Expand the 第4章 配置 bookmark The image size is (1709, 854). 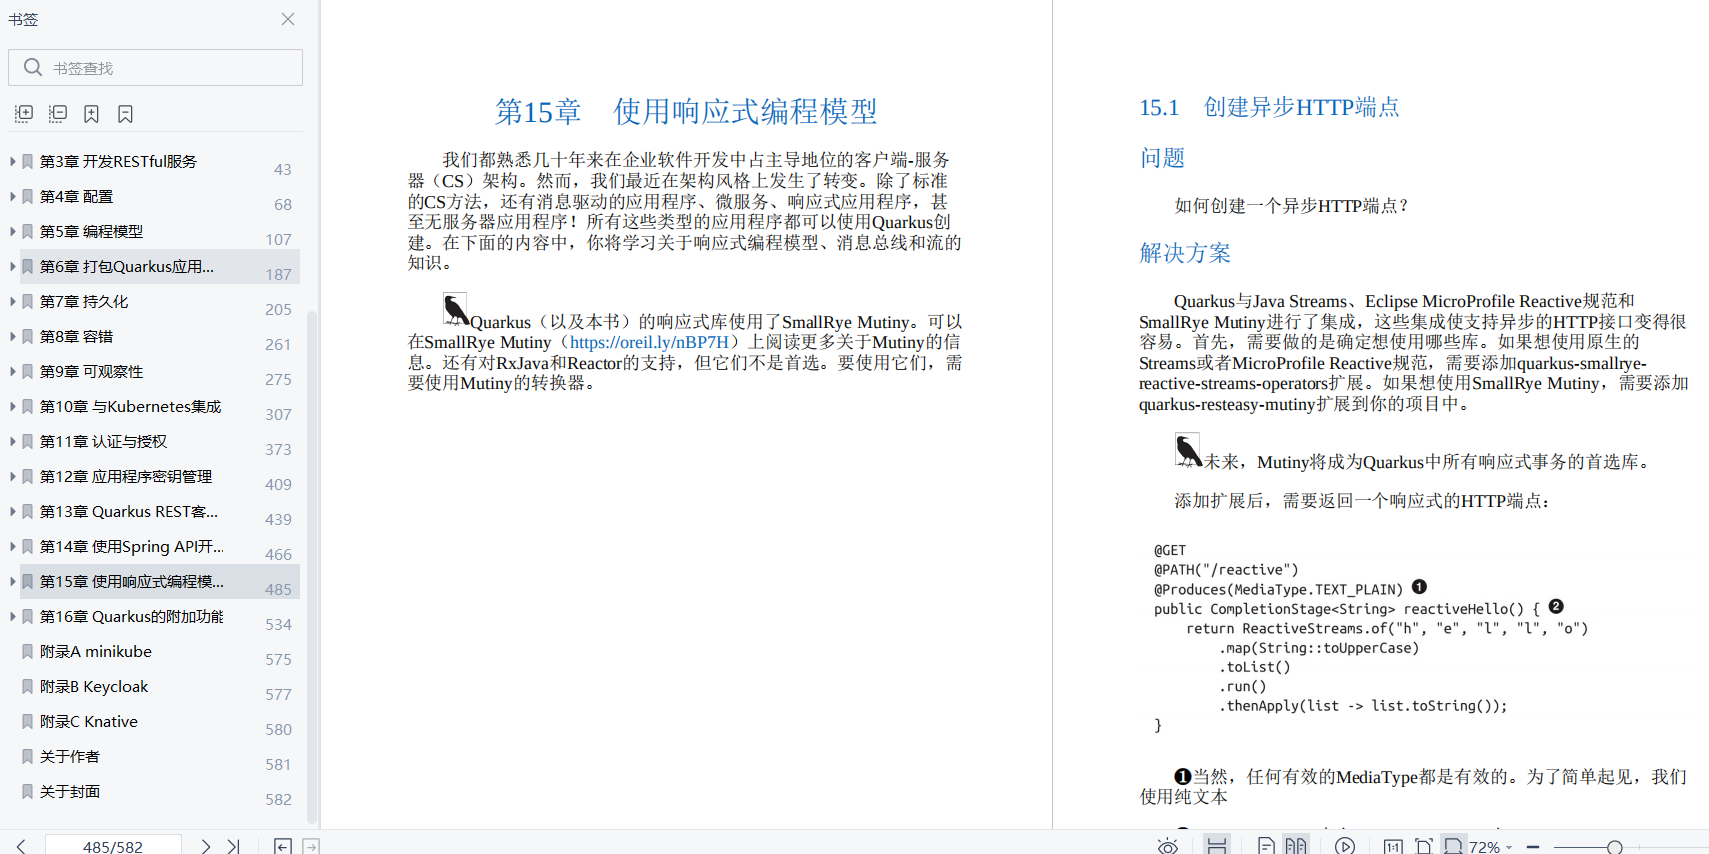coord(12,196)
